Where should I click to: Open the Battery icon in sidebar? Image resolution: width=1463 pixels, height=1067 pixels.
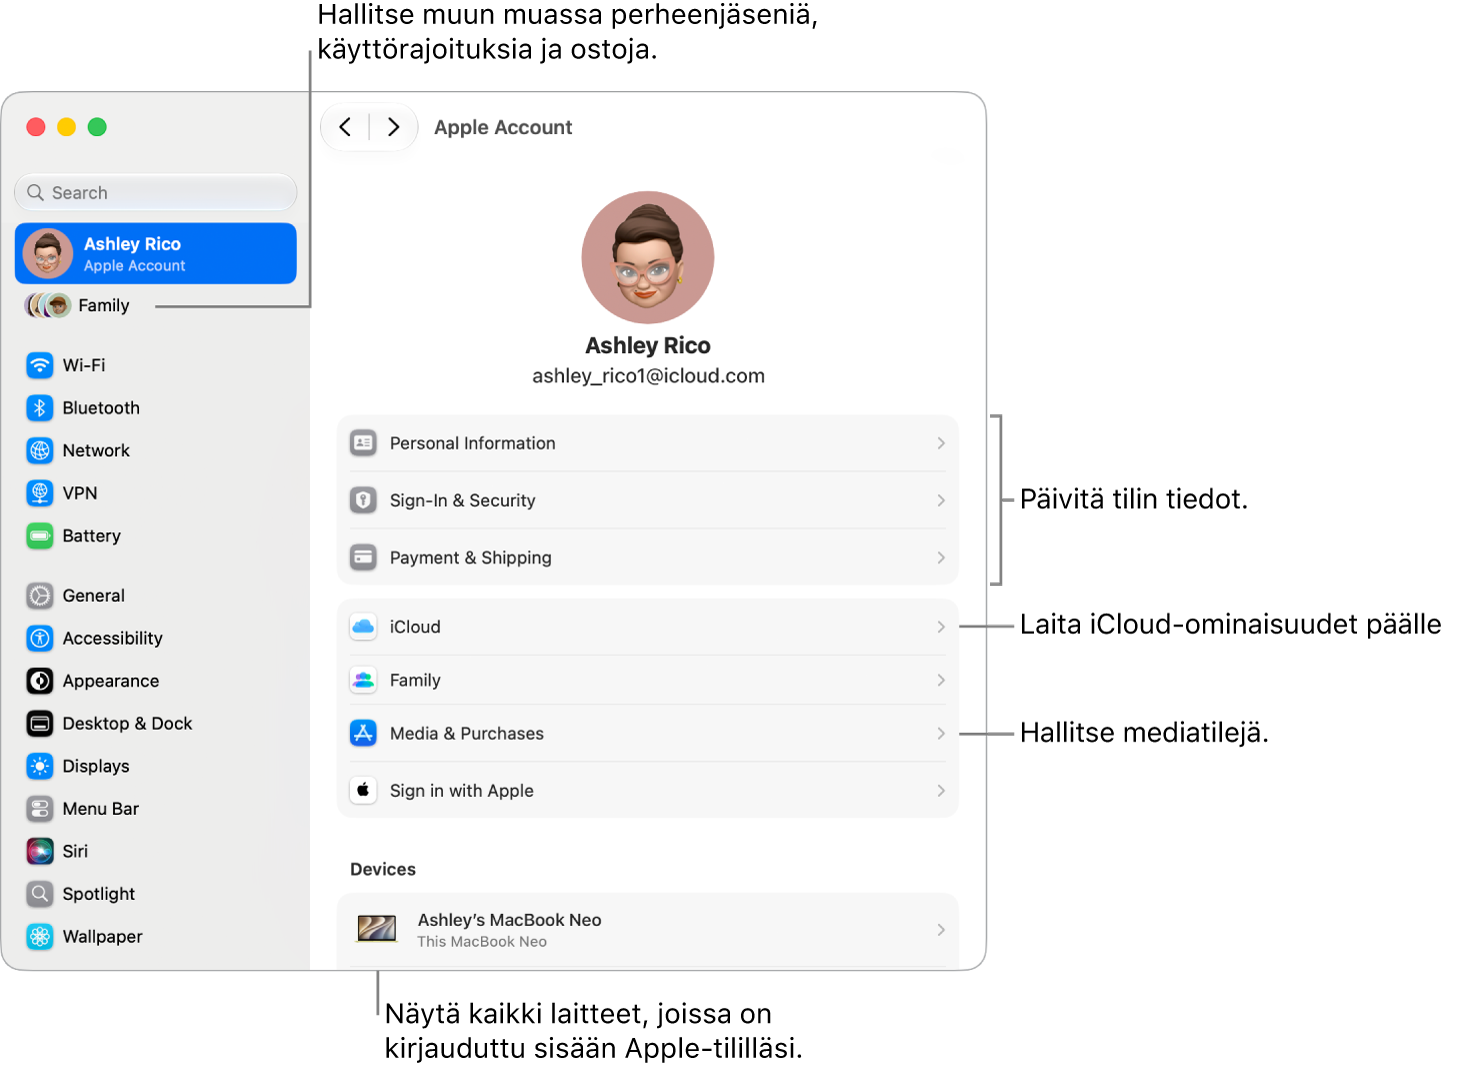point(40,536)
